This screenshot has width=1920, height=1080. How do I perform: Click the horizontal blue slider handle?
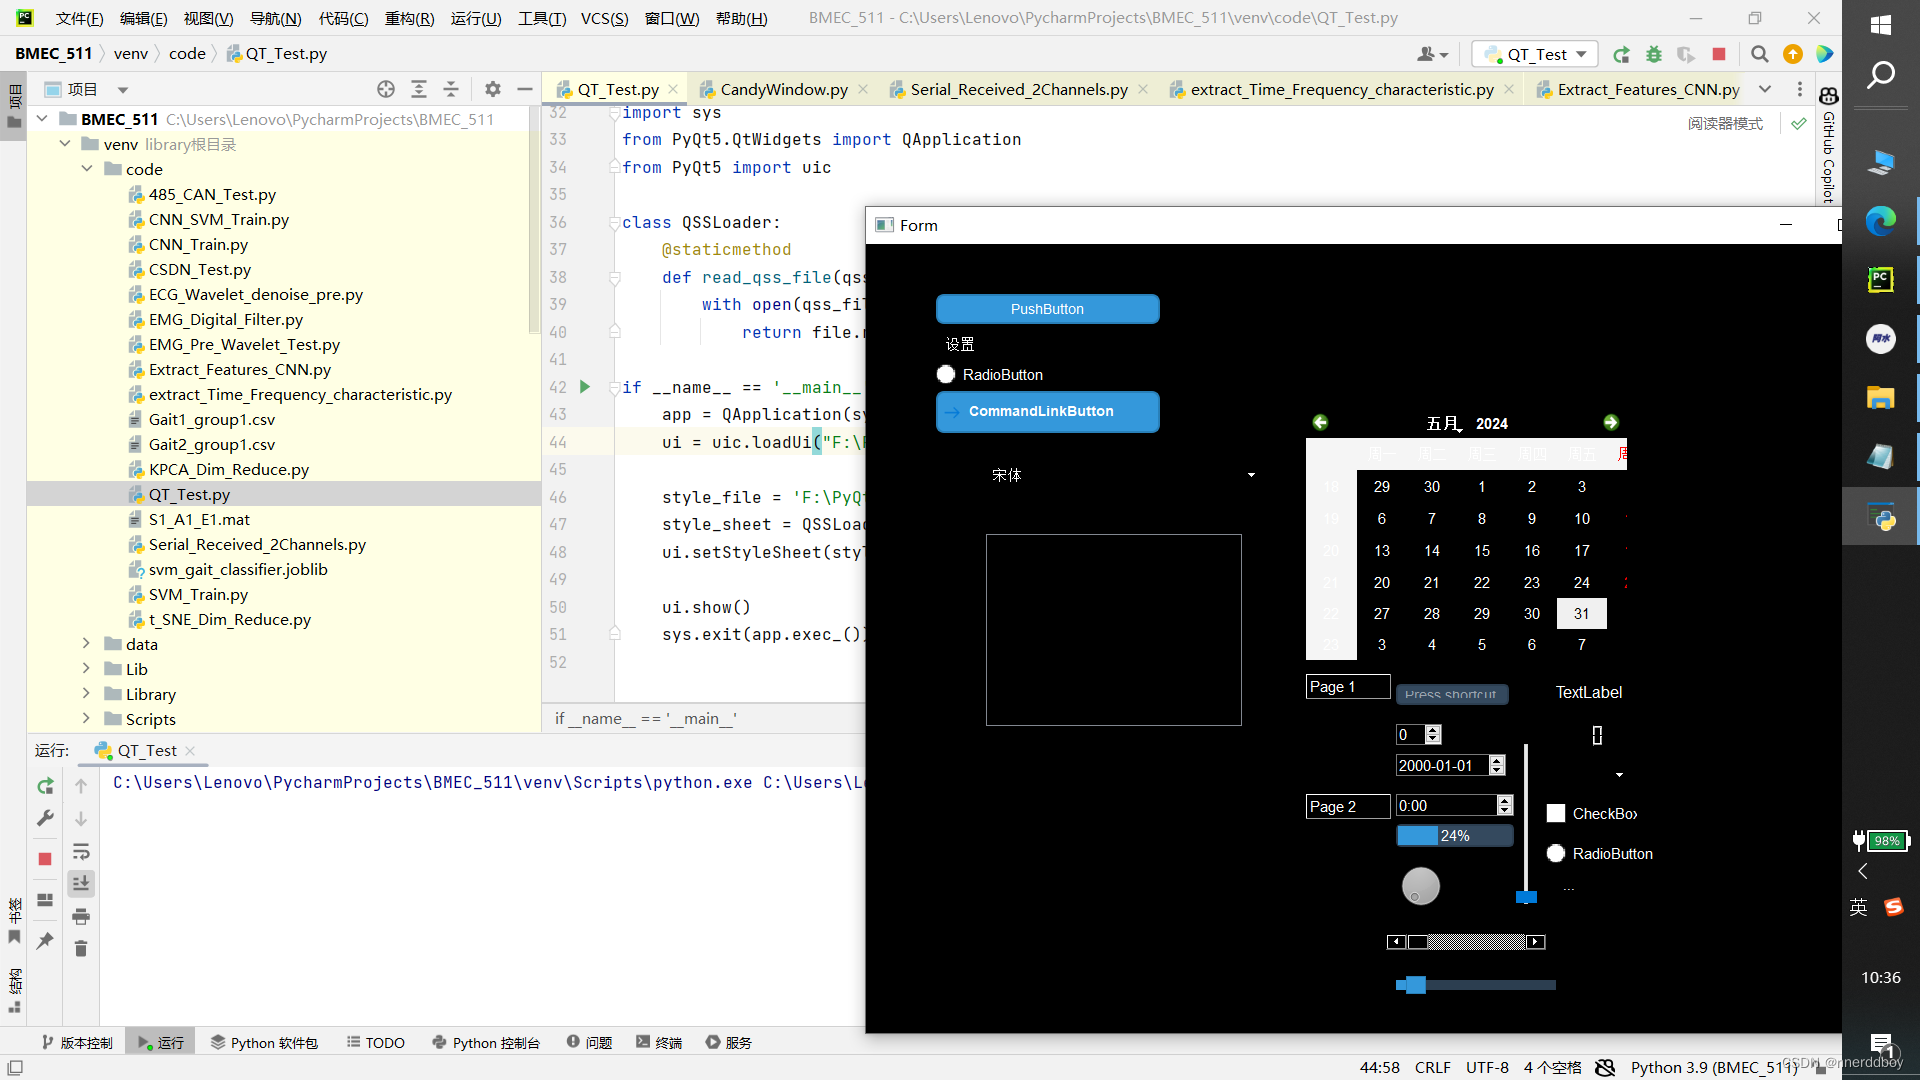pyautogui.click(x=1415, y=985)
